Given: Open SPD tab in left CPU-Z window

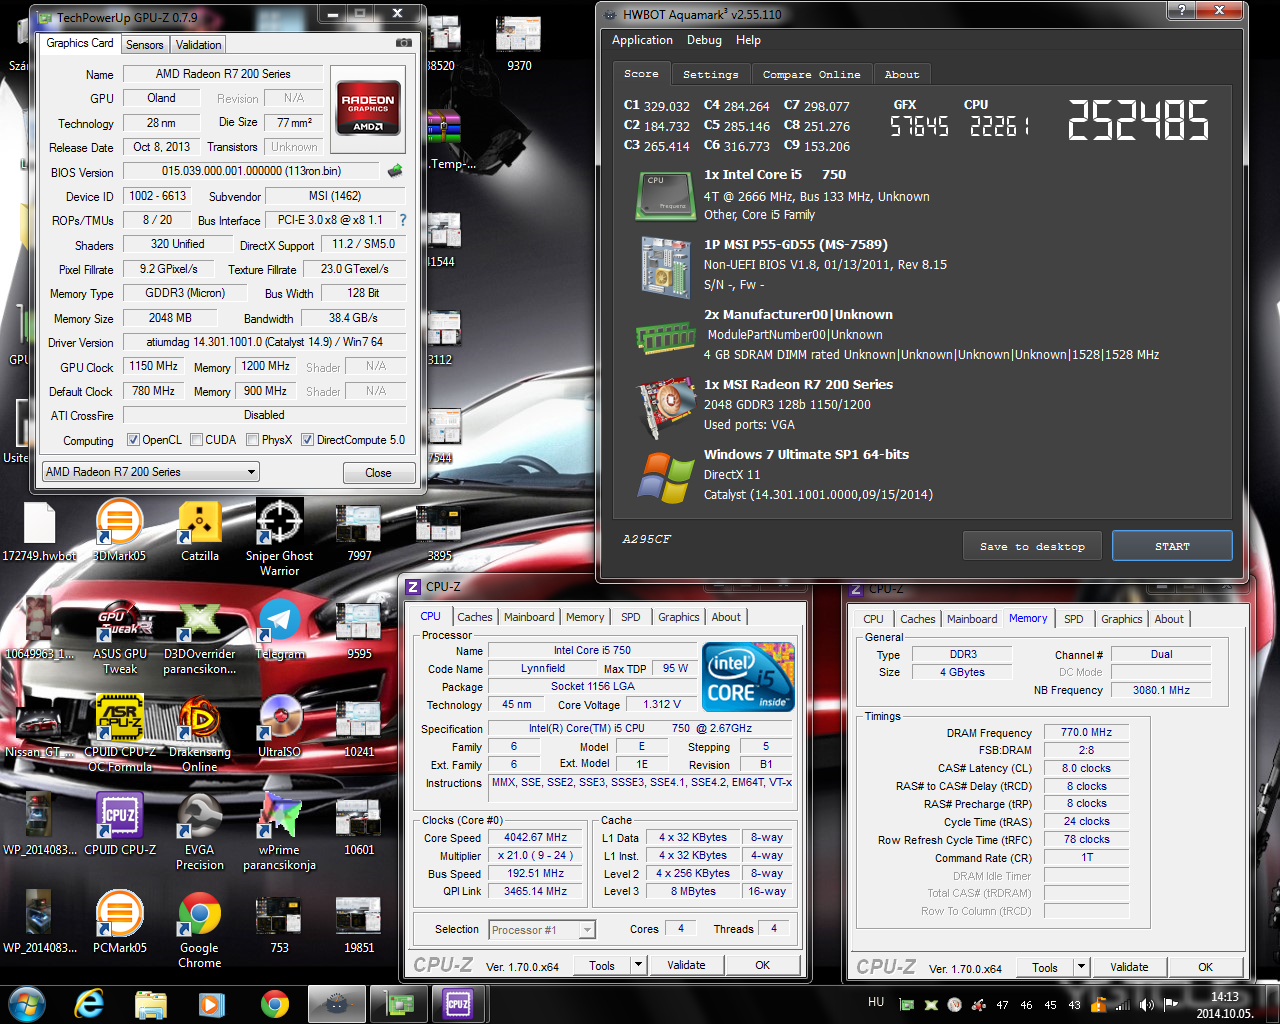Looking at the screenshot, I should pos(630,617).
